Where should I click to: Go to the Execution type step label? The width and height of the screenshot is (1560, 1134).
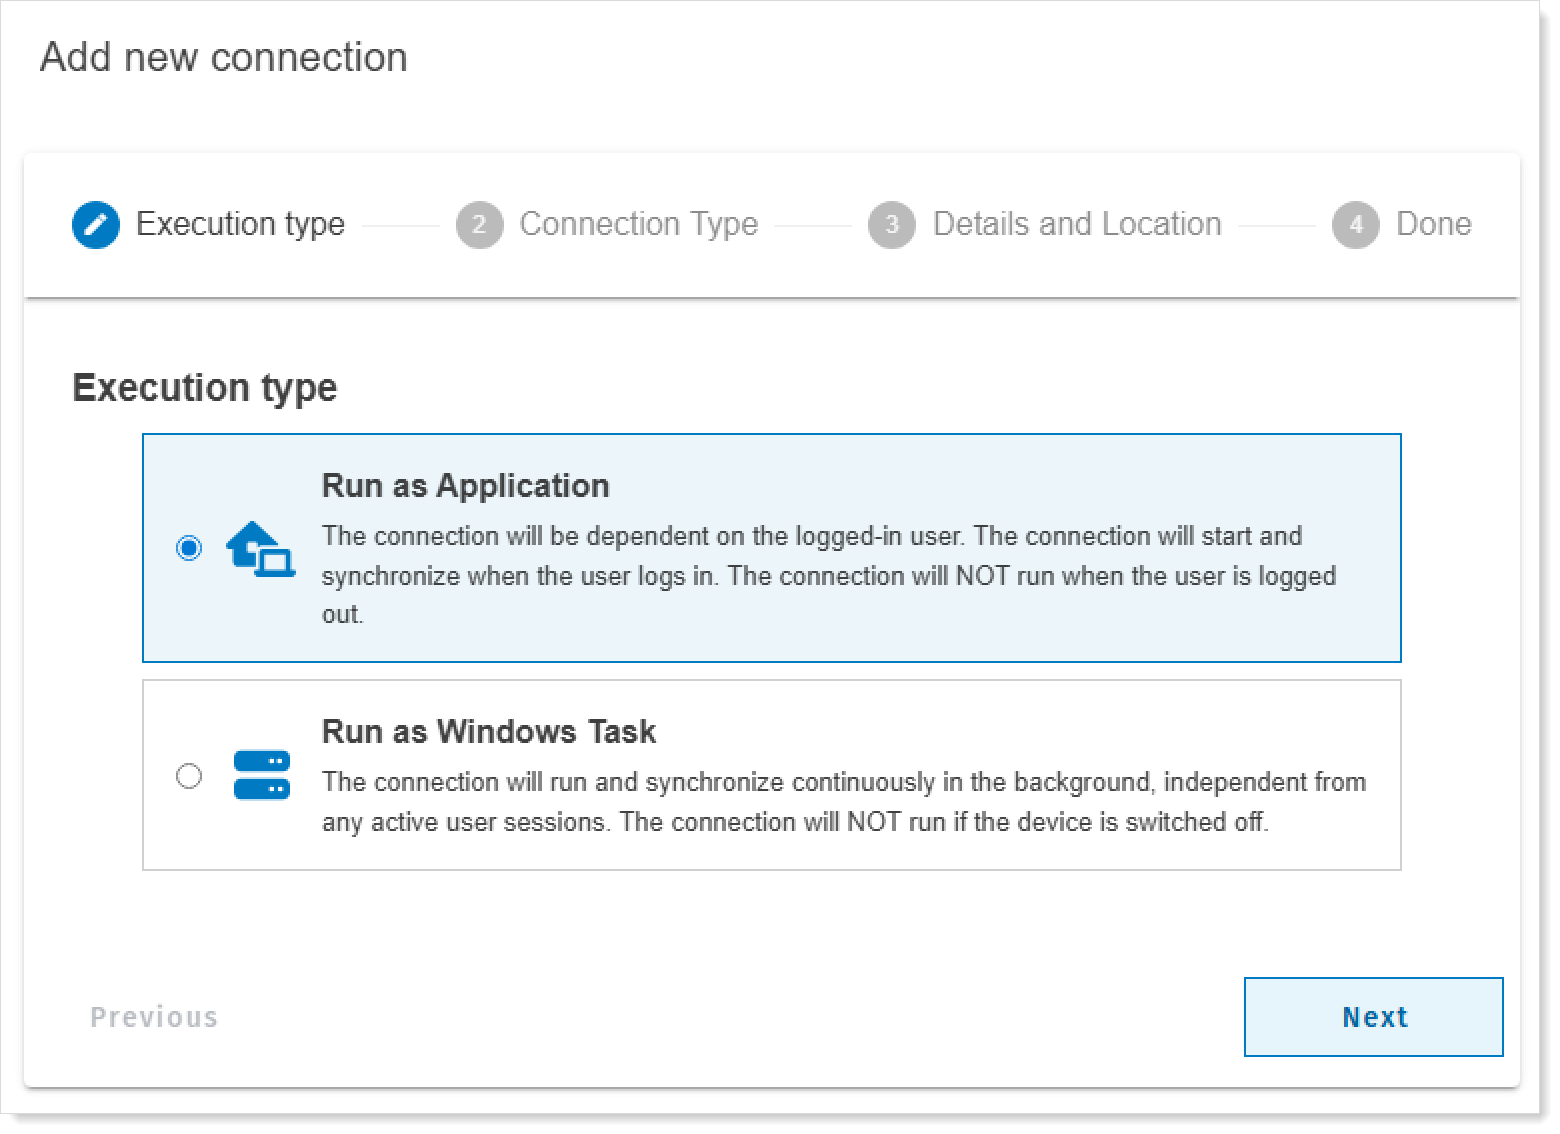(x=240, y=224)
